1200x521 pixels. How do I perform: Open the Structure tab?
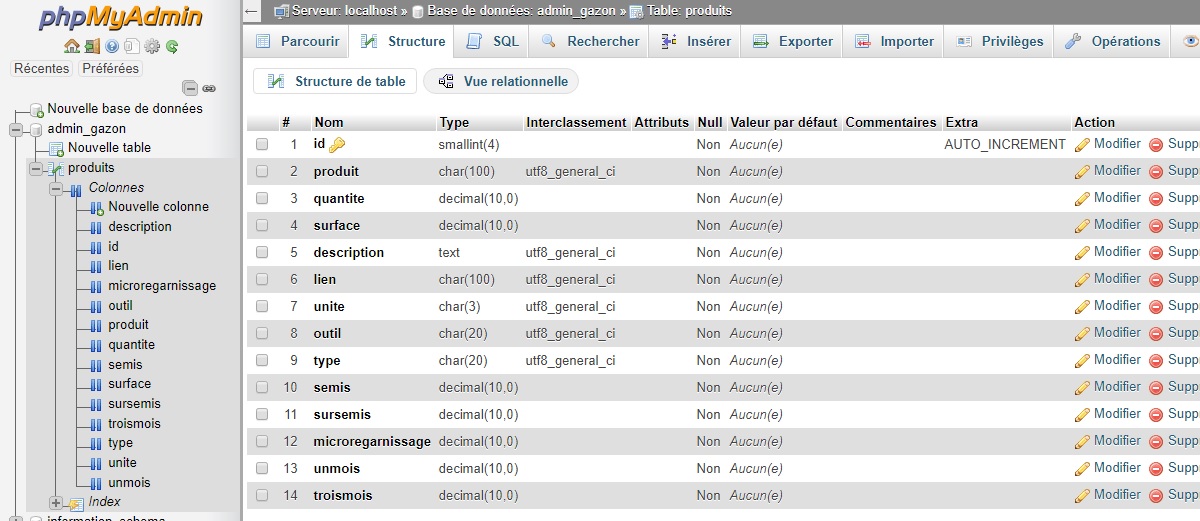pos(403,41)
